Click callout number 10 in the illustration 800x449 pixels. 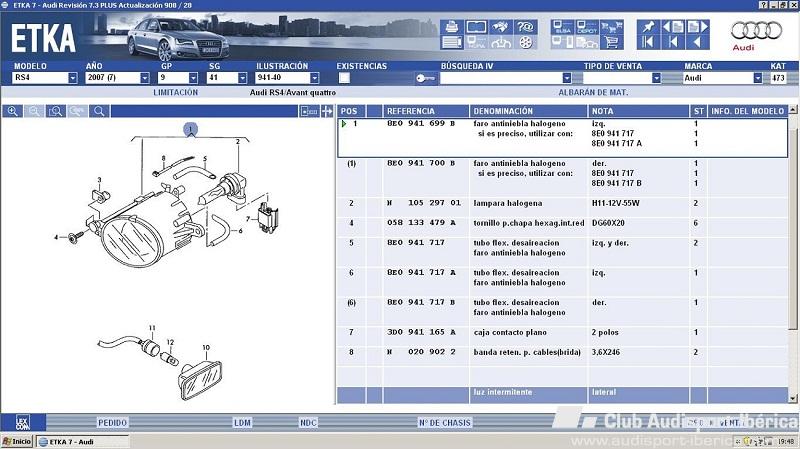coord(206,347)
